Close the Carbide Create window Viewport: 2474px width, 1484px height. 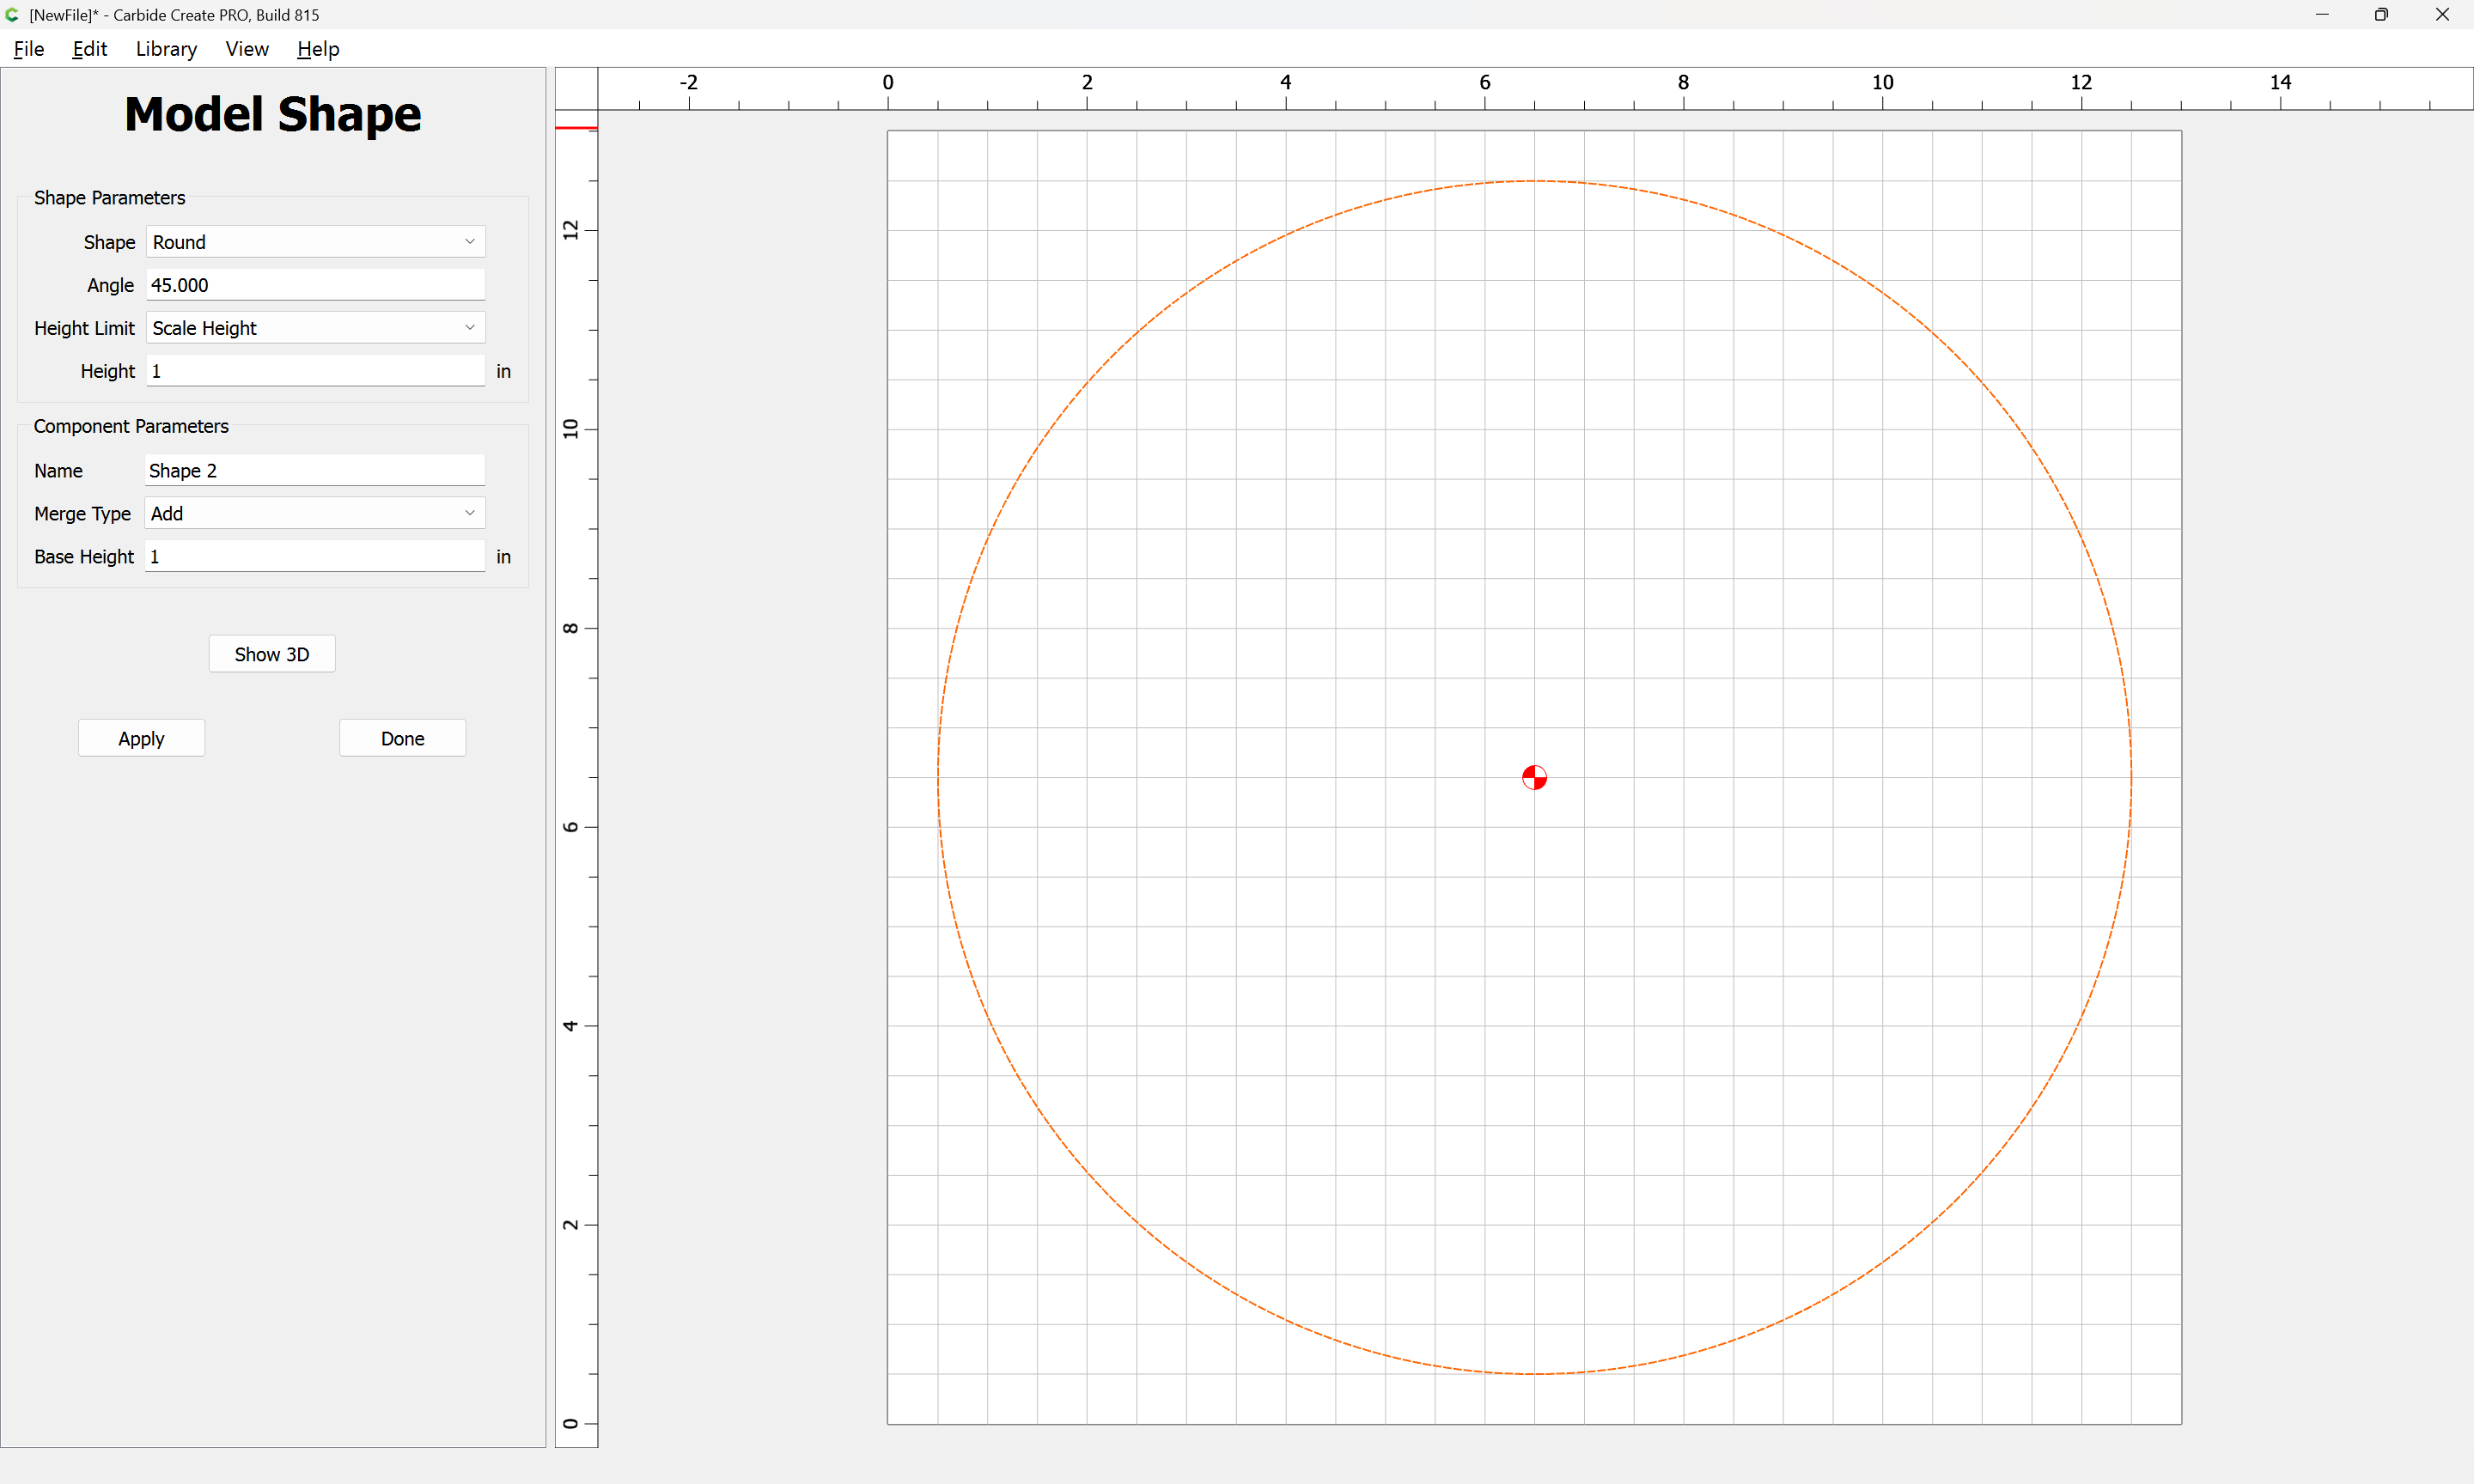coord(2441,14)
